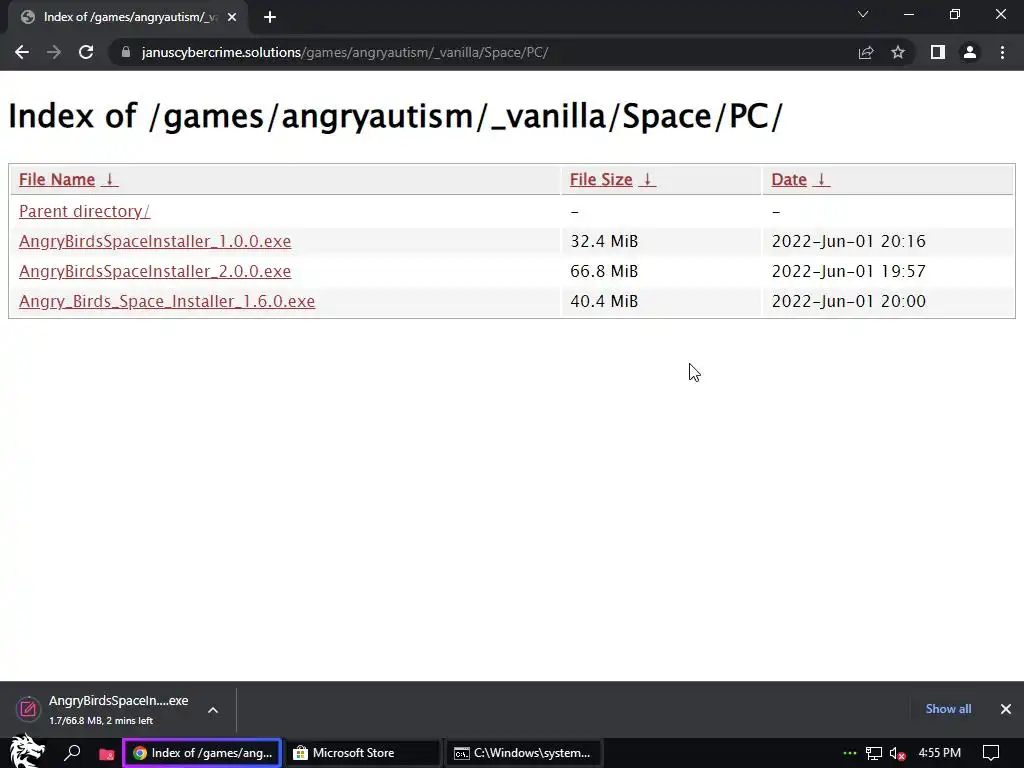Click the muted volume tray icon
The height and width of the screenshot is (768, 1024).
coord(897,754)
